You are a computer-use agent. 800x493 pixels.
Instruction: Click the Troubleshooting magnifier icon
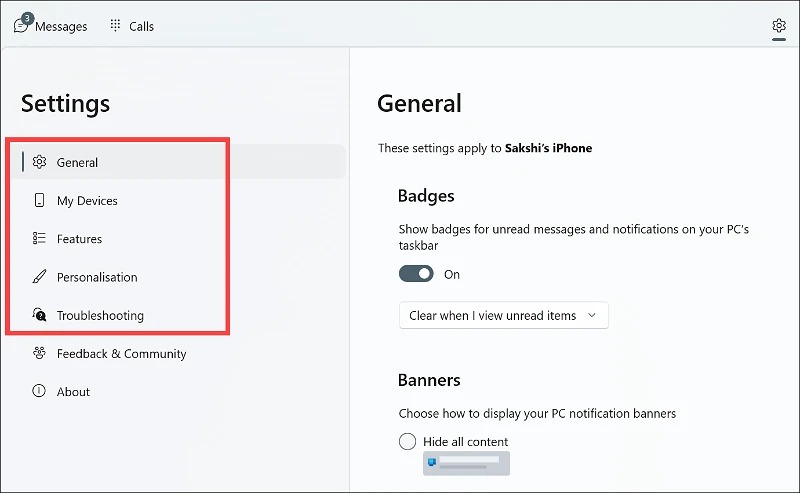pyautogui.click(x=39, y=315)
